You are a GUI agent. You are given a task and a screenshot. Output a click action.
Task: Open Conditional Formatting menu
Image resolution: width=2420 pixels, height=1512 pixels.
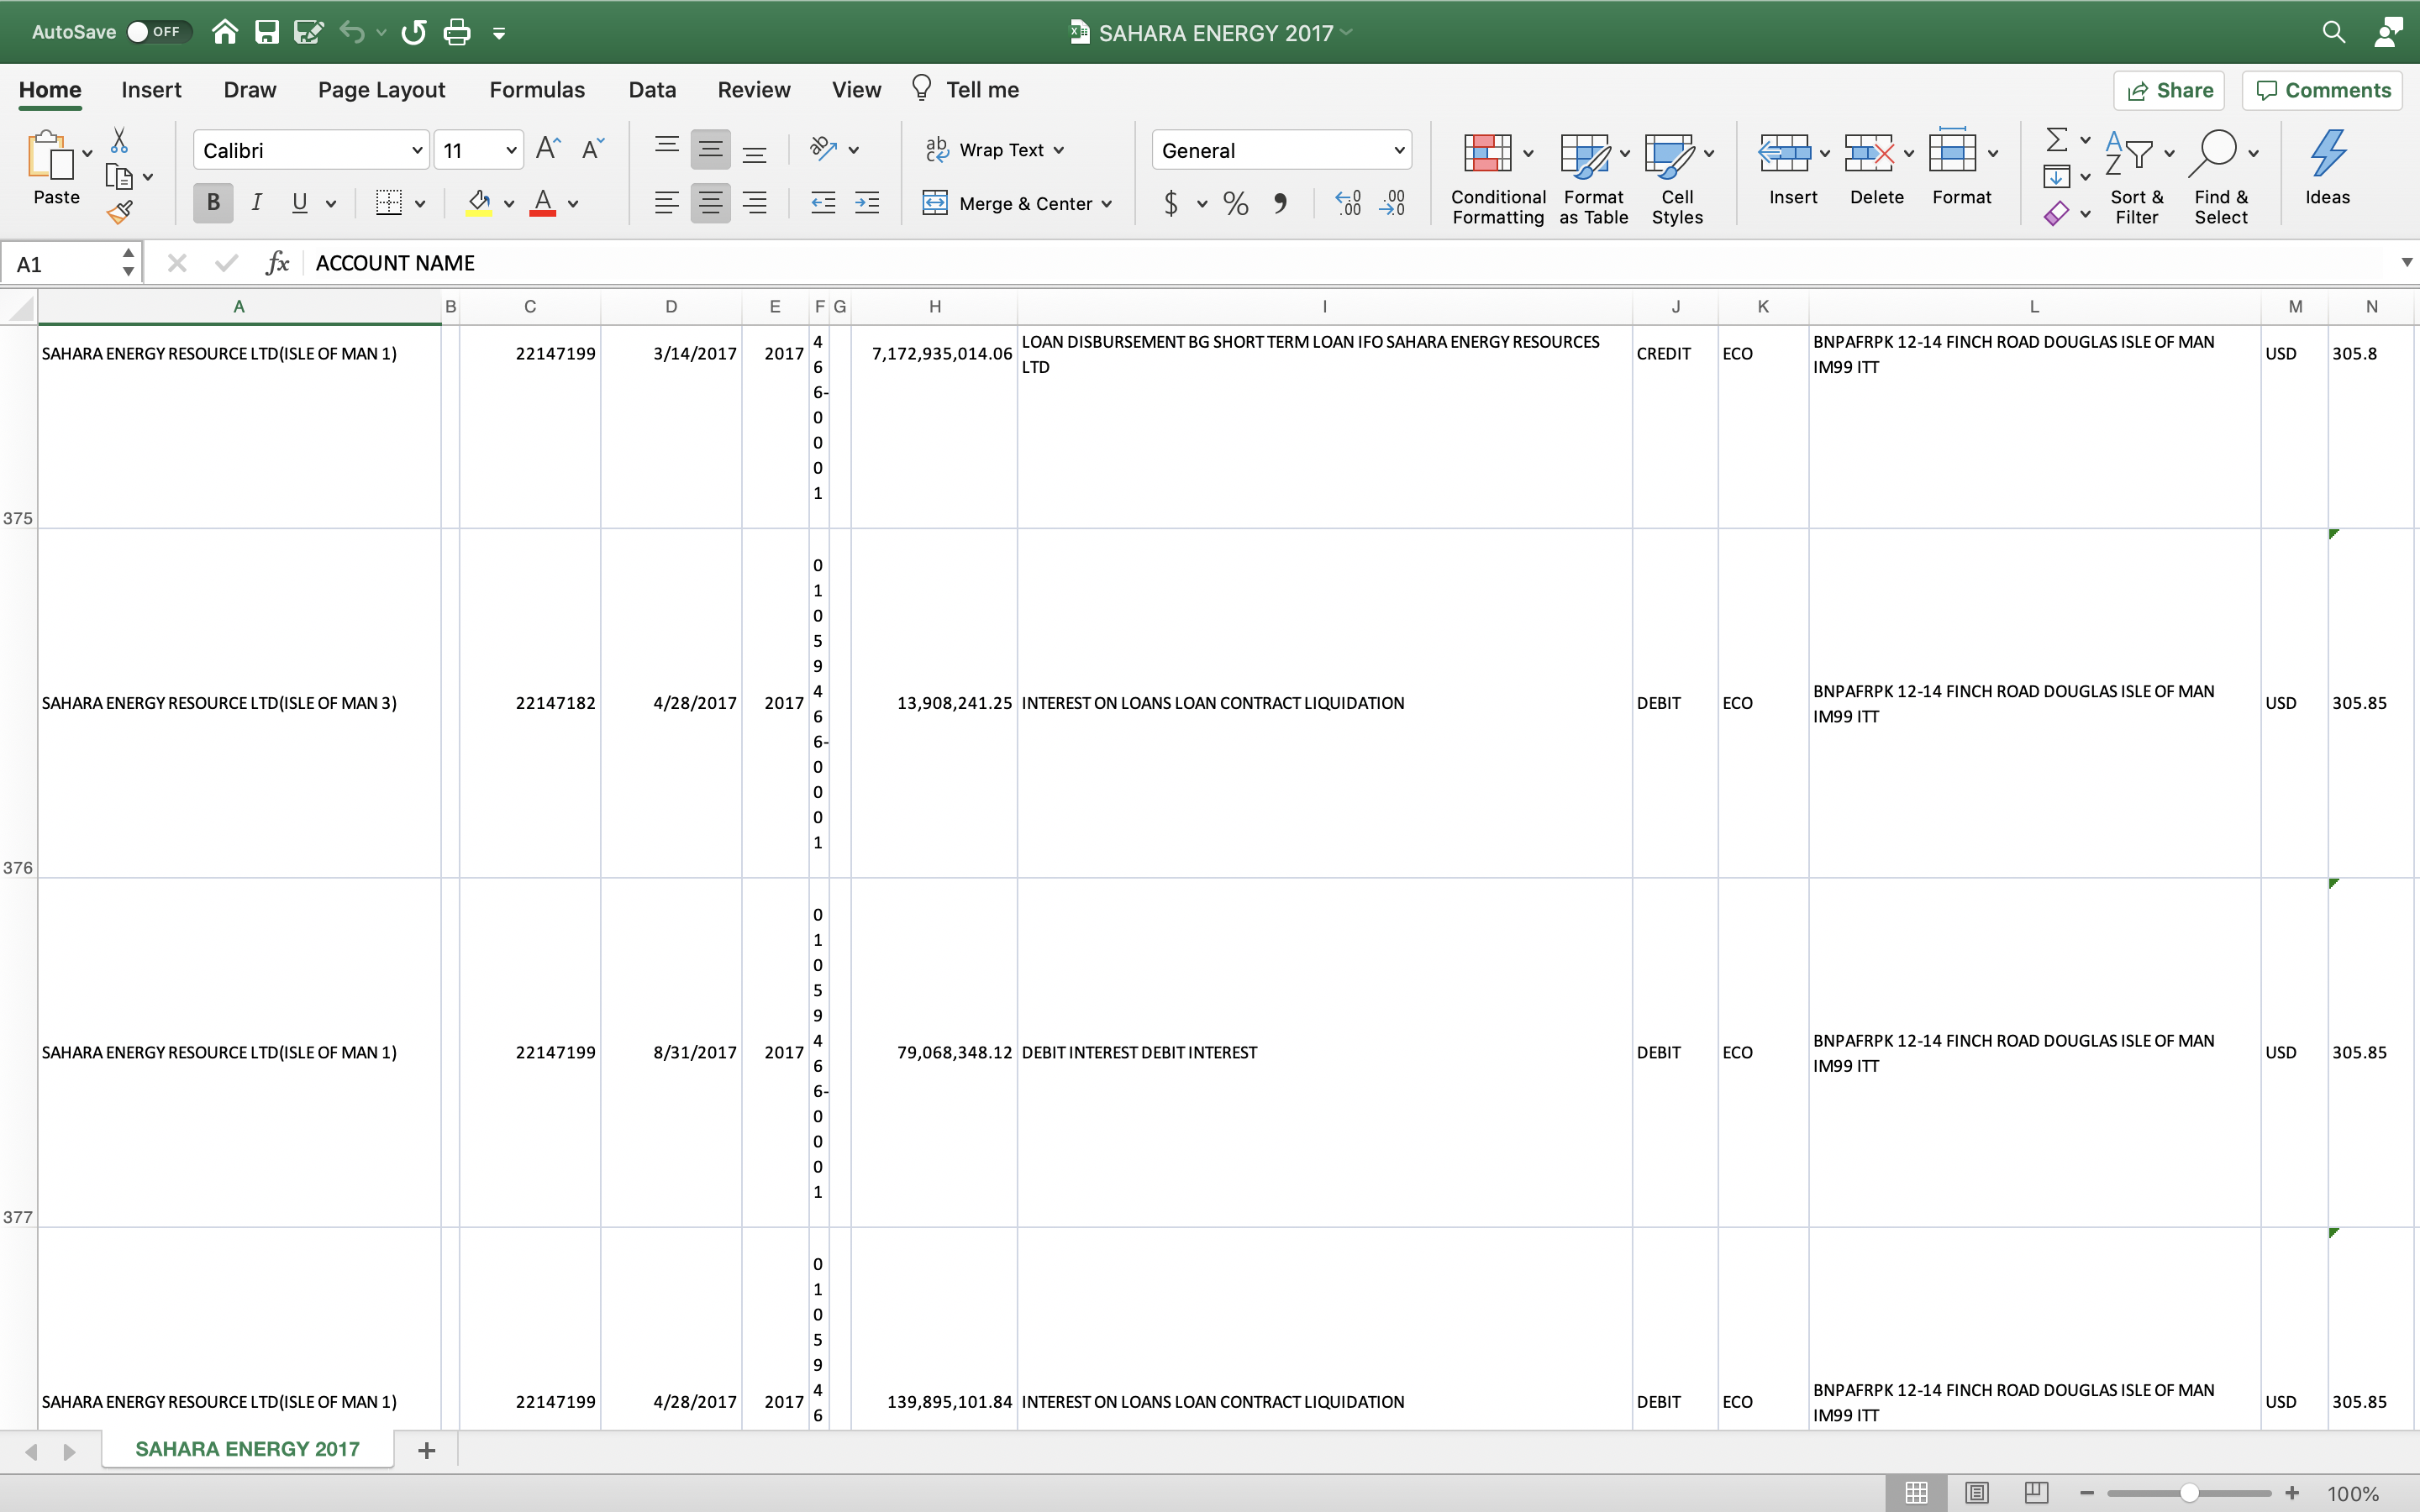tap(1498, 178)
